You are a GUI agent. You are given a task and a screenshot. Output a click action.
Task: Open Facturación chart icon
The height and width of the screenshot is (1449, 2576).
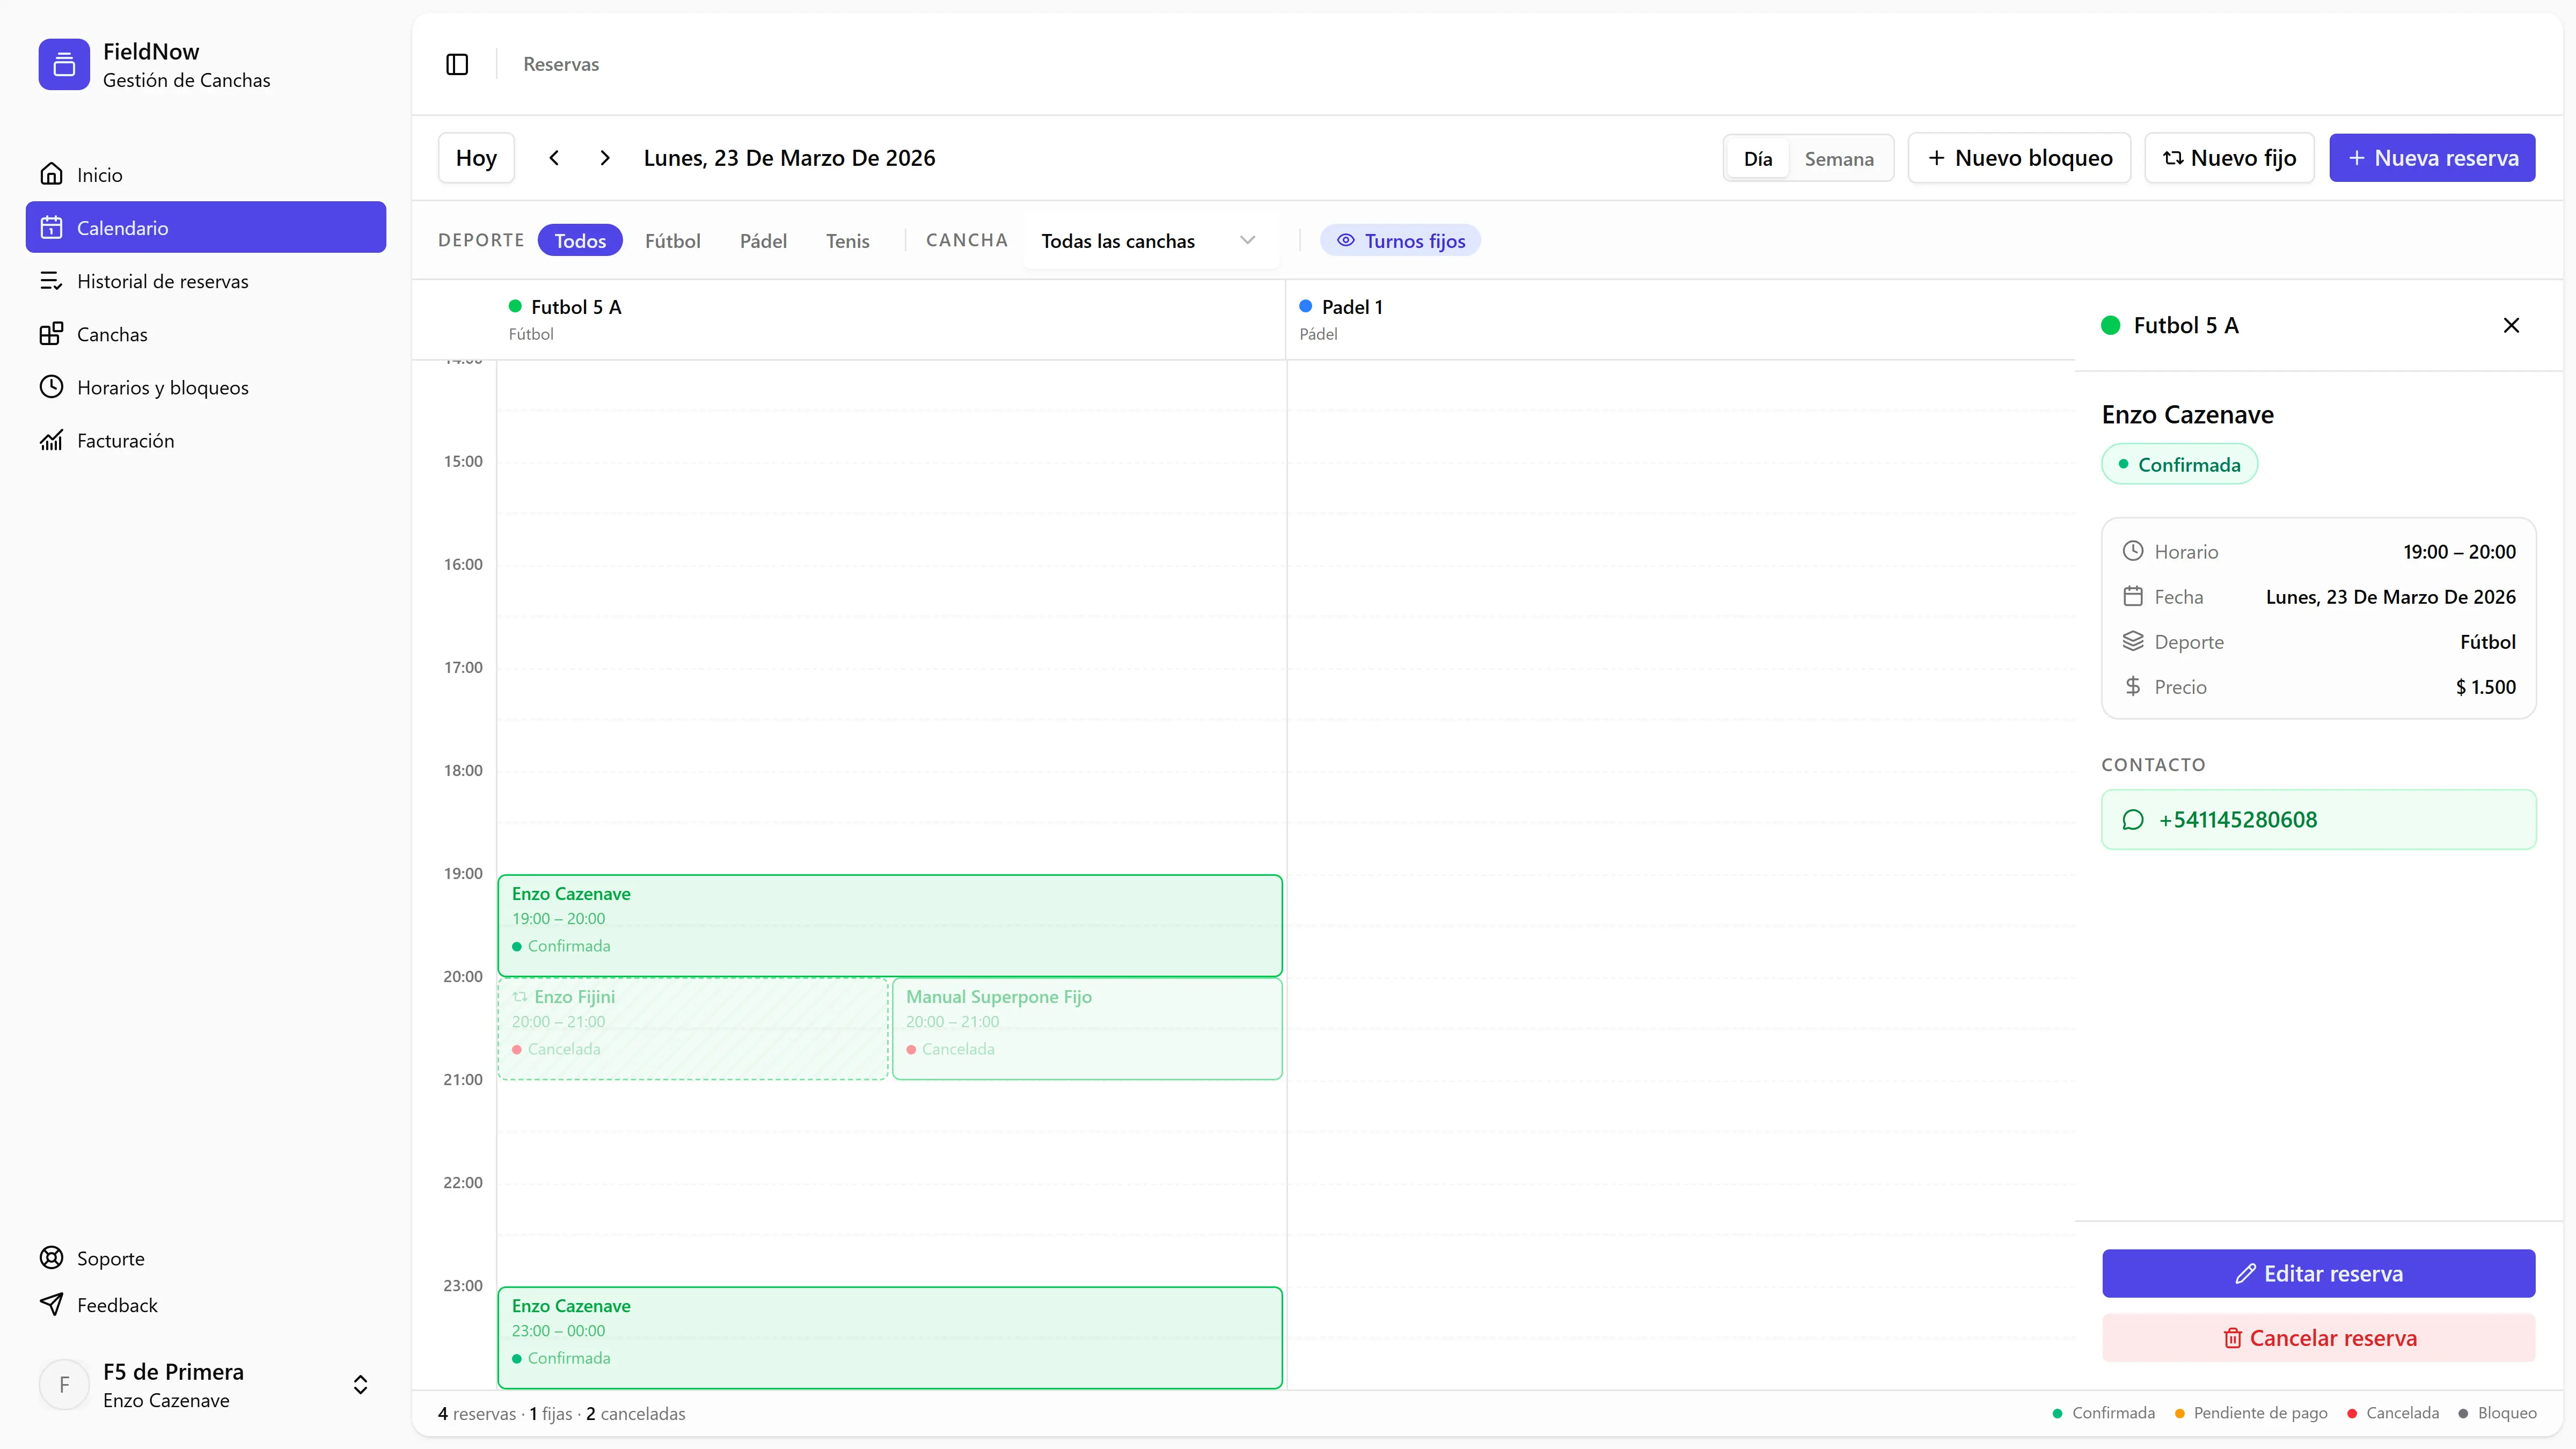click(51, 440)
